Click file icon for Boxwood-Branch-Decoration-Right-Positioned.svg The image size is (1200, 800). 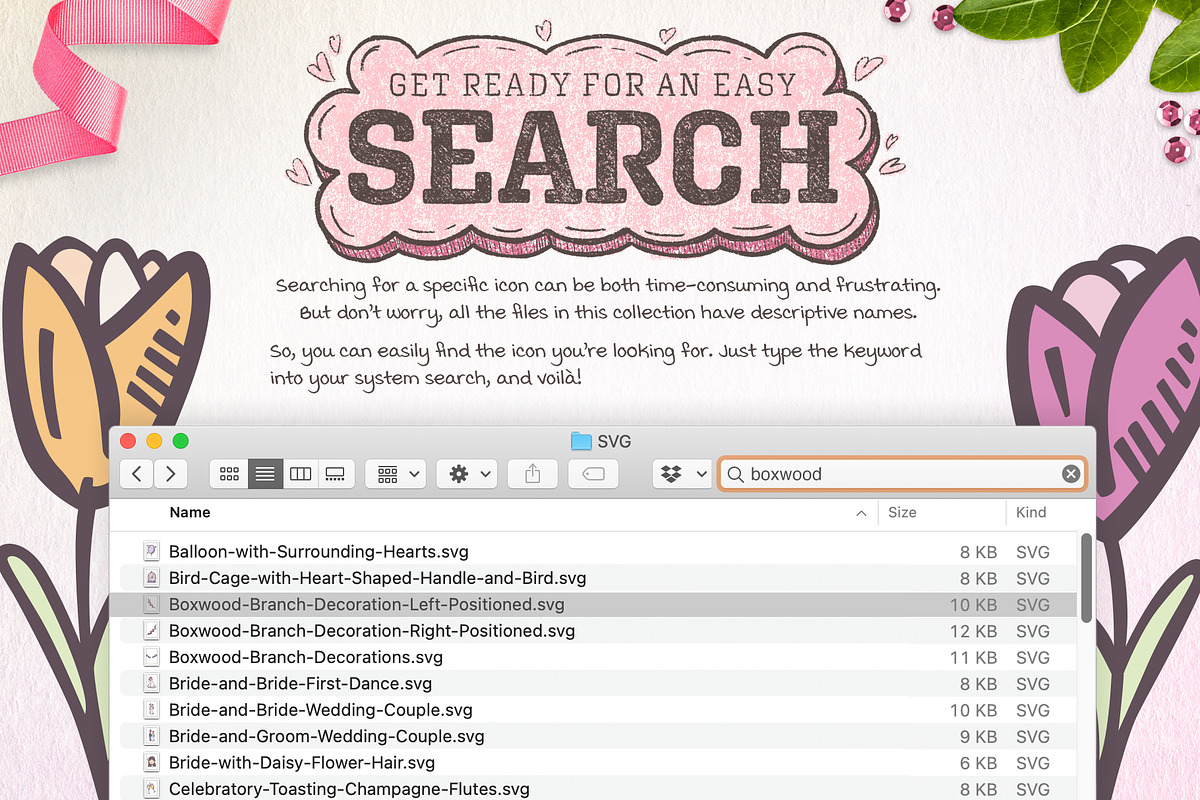click(x=151, y=631)
